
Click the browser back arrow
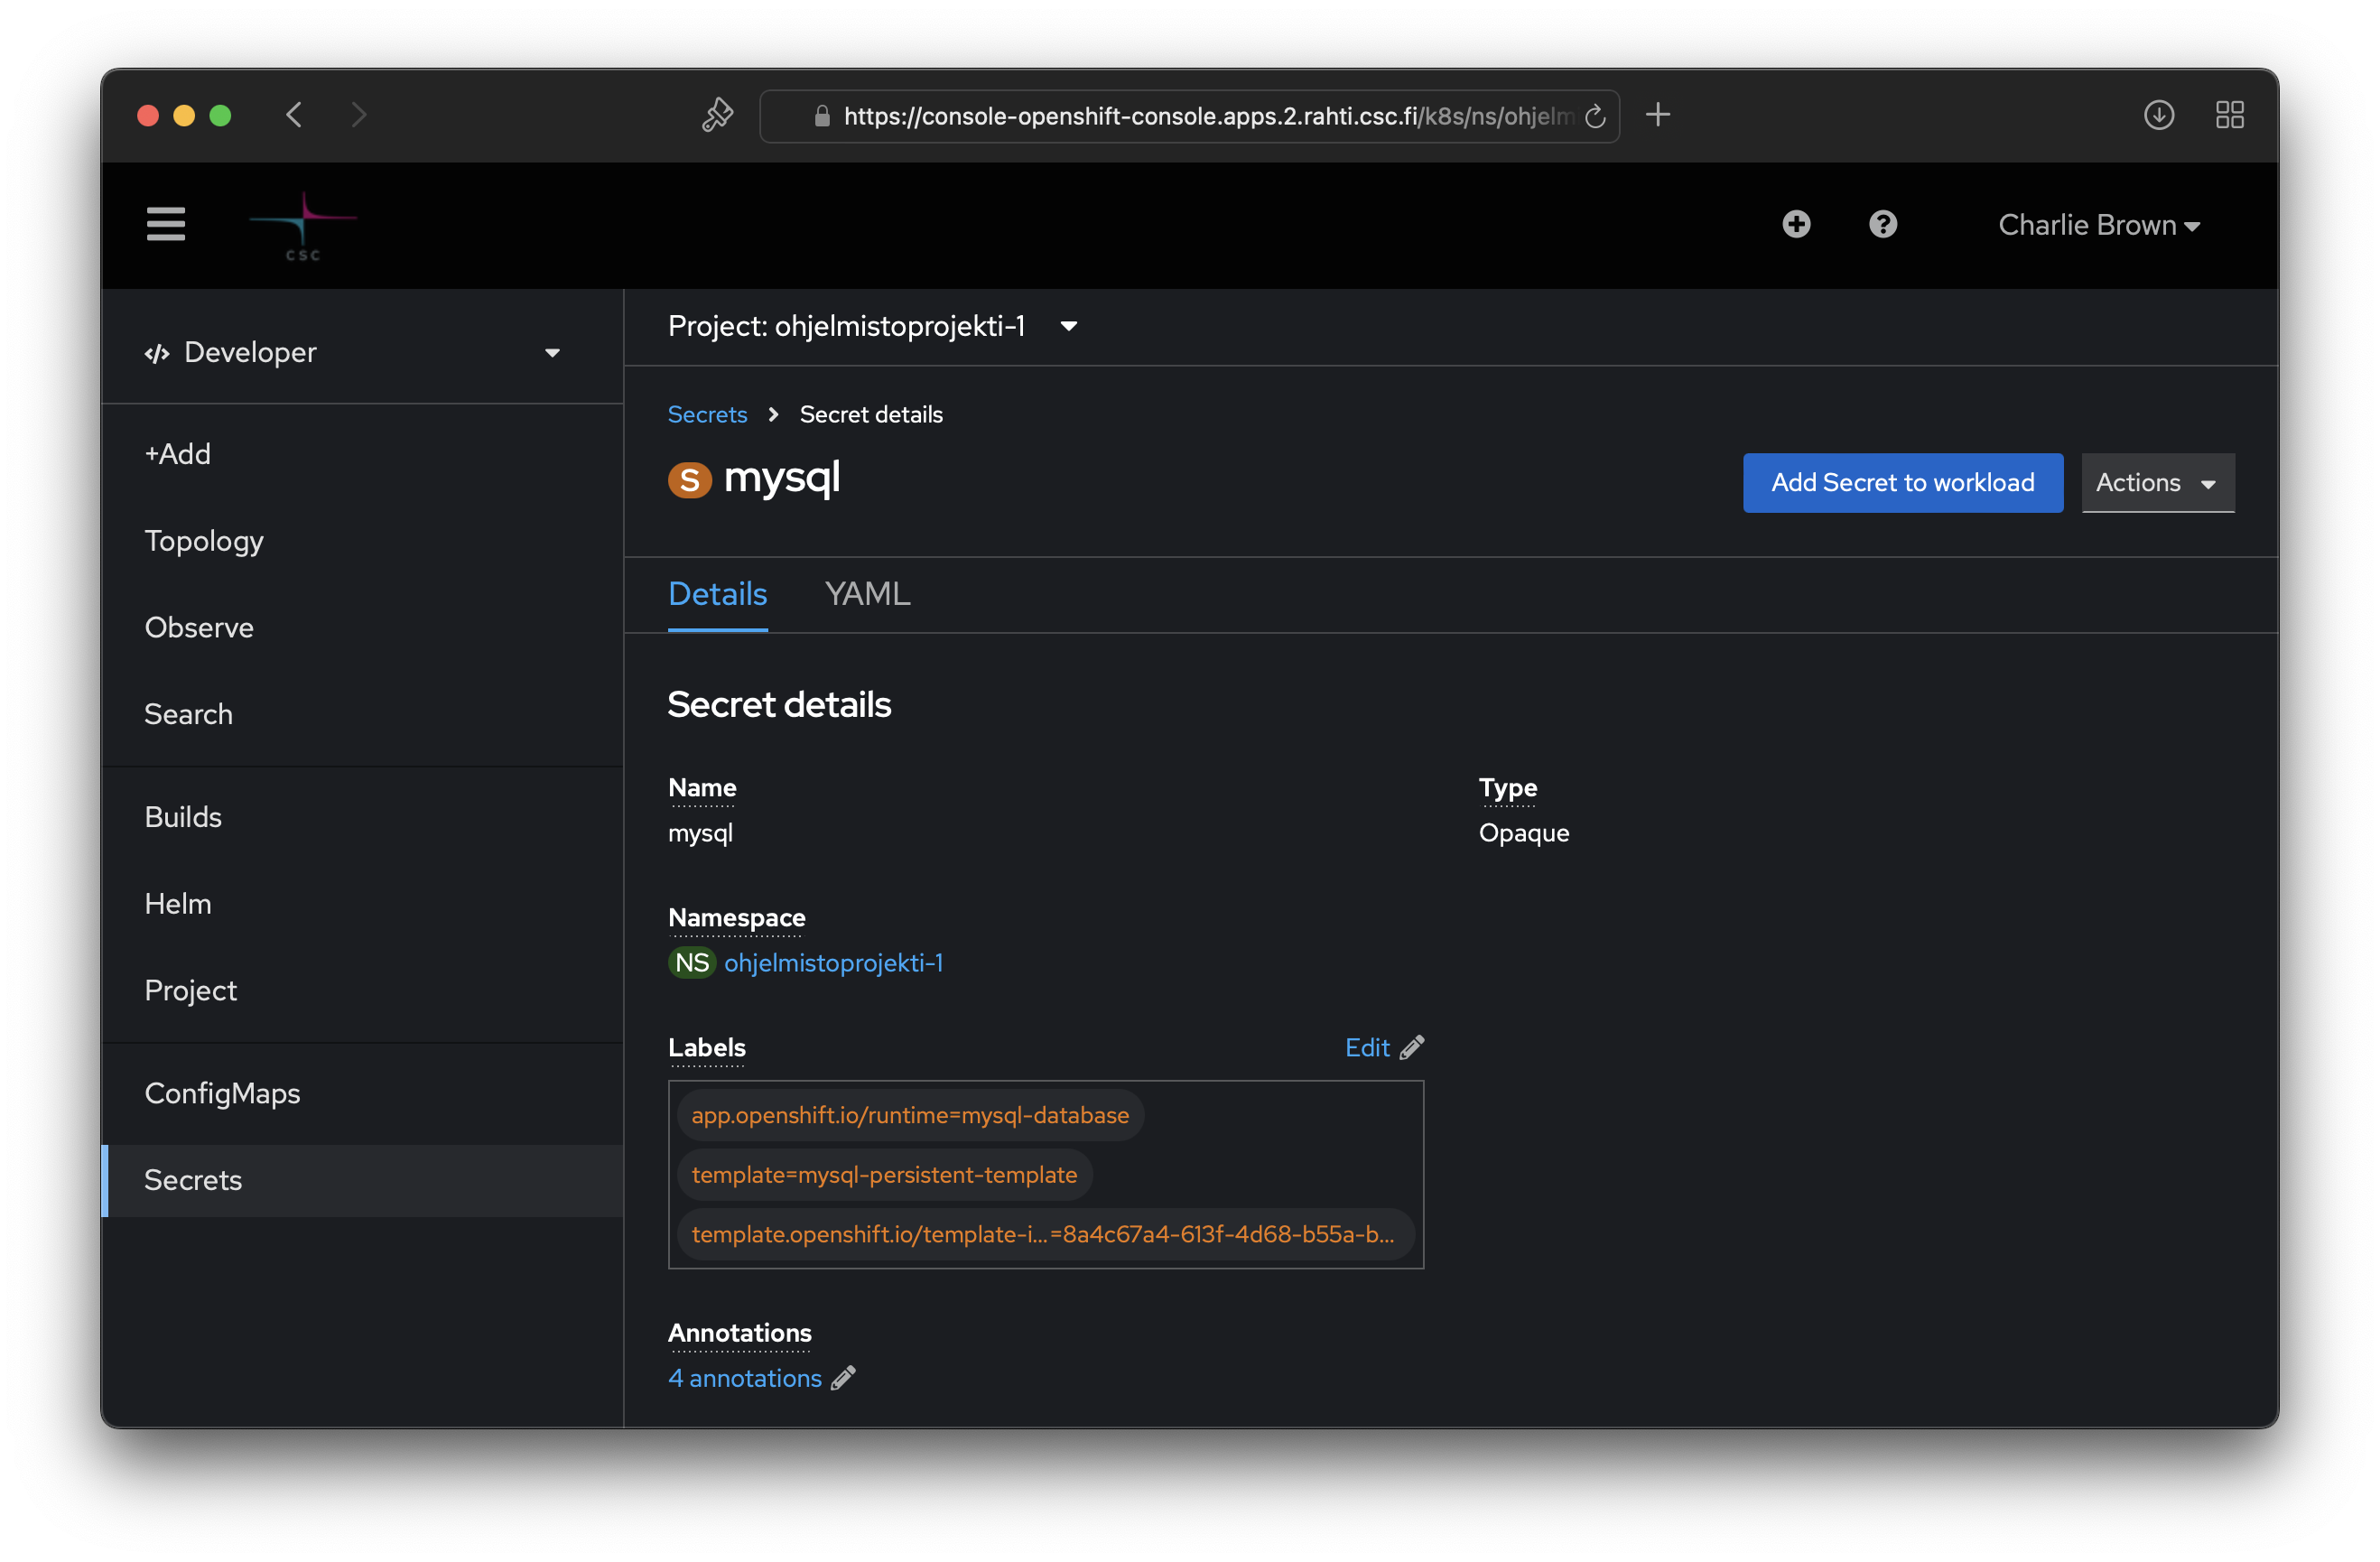coord(294,116)
